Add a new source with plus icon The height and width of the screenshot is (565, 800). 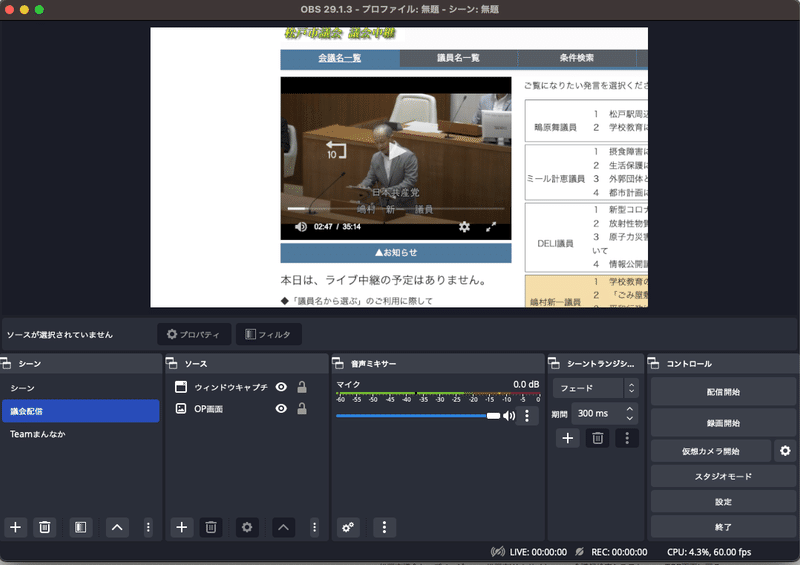tap(181, 527)
